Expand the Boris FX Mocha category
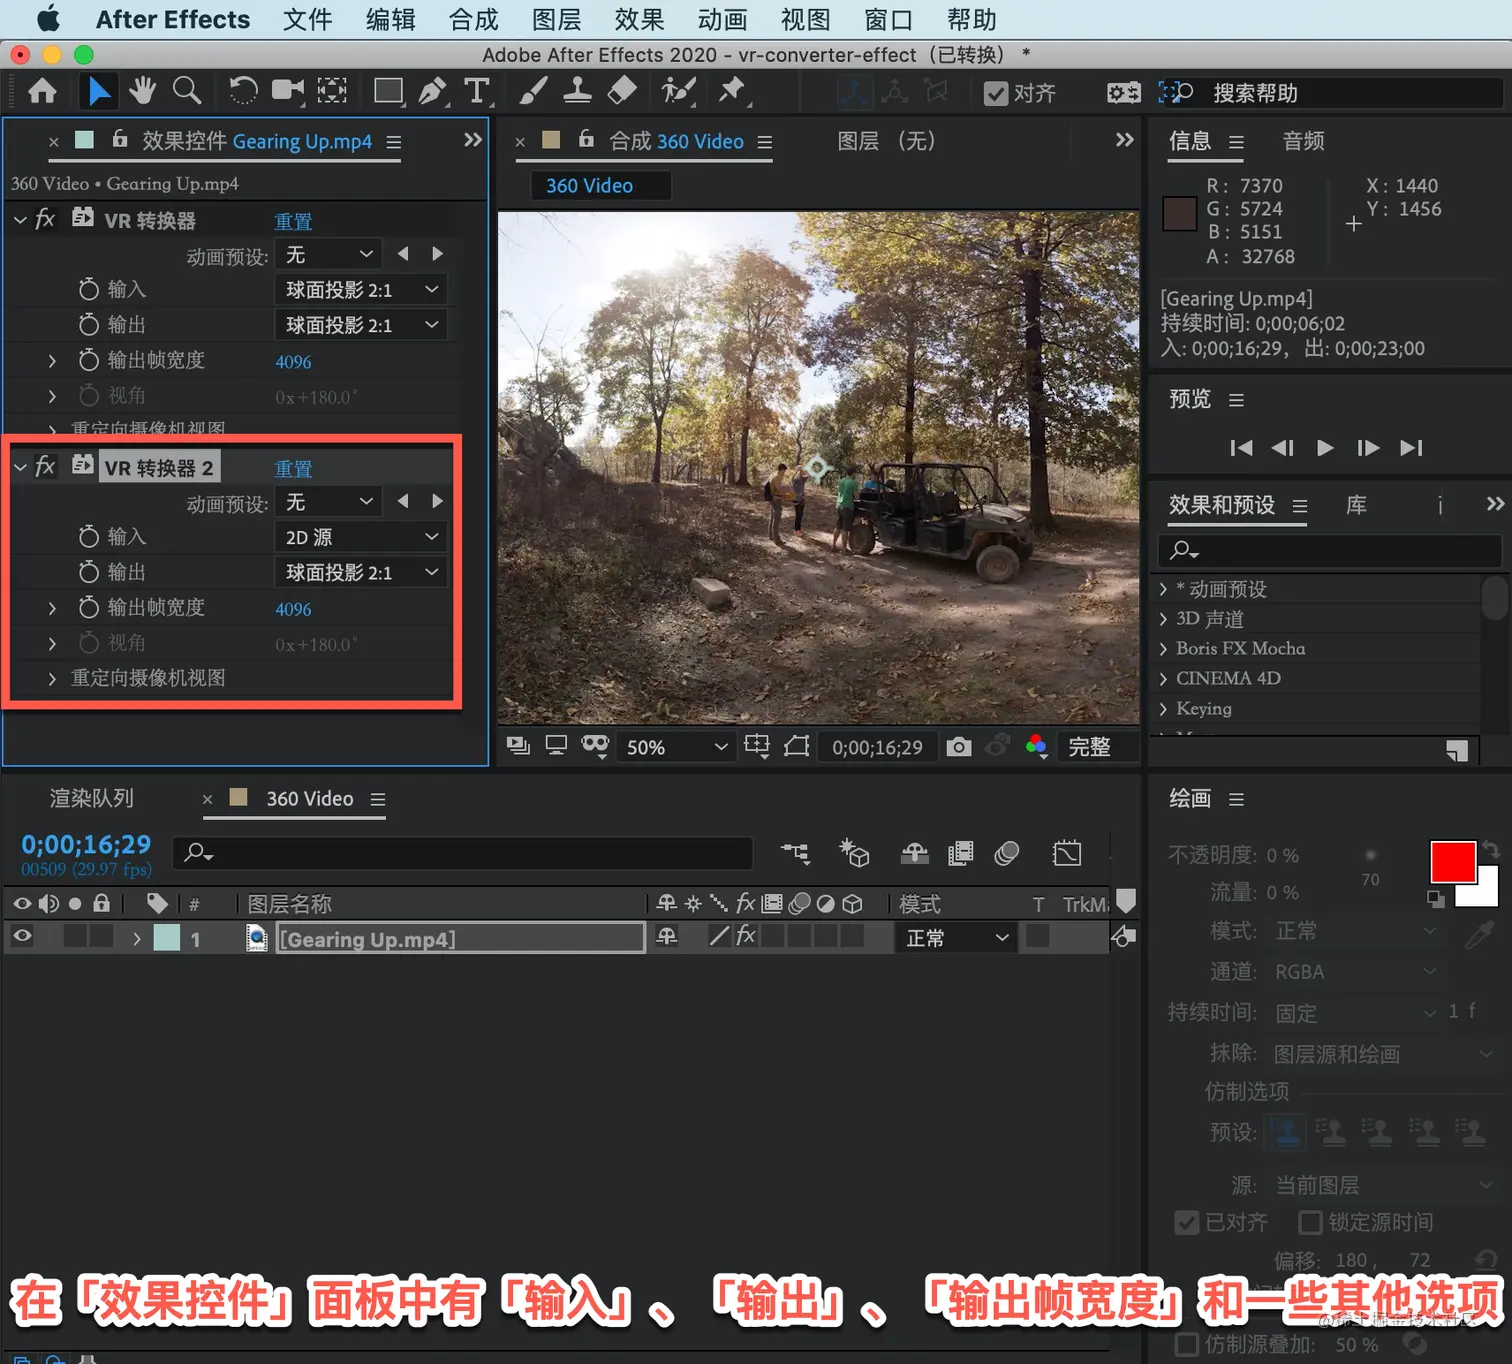This screenshot has height=1364, width=1512. [1163, 649]
